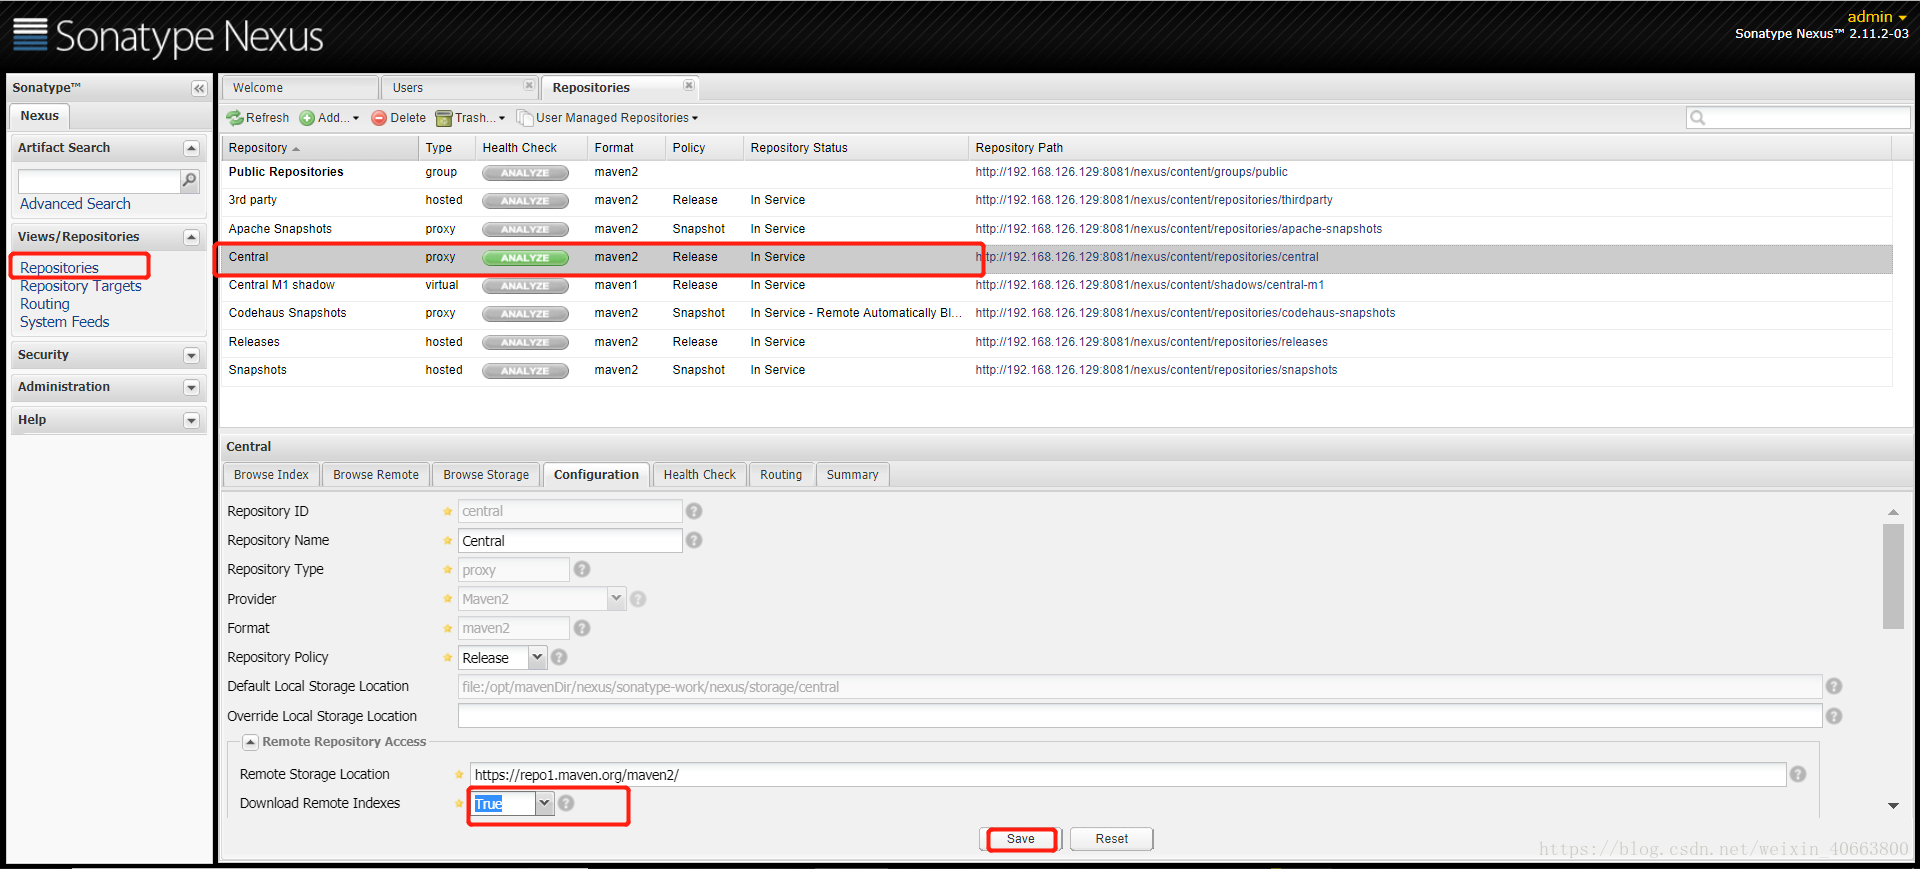Click help icon for Repository ID
This screenshot has width=1920, height=869.
click(694, 511)
